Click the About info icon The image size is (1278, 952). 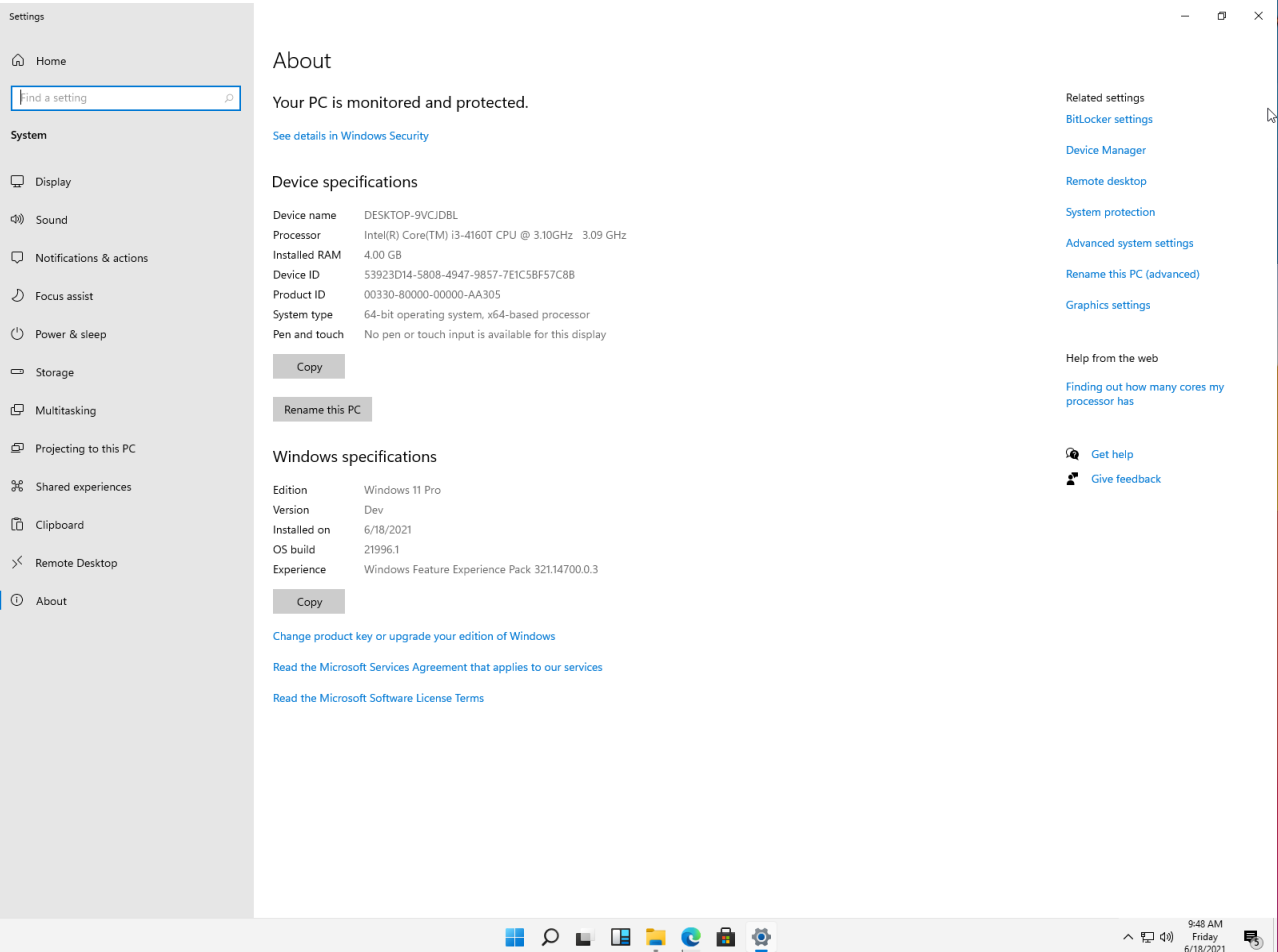coord(17,601)
